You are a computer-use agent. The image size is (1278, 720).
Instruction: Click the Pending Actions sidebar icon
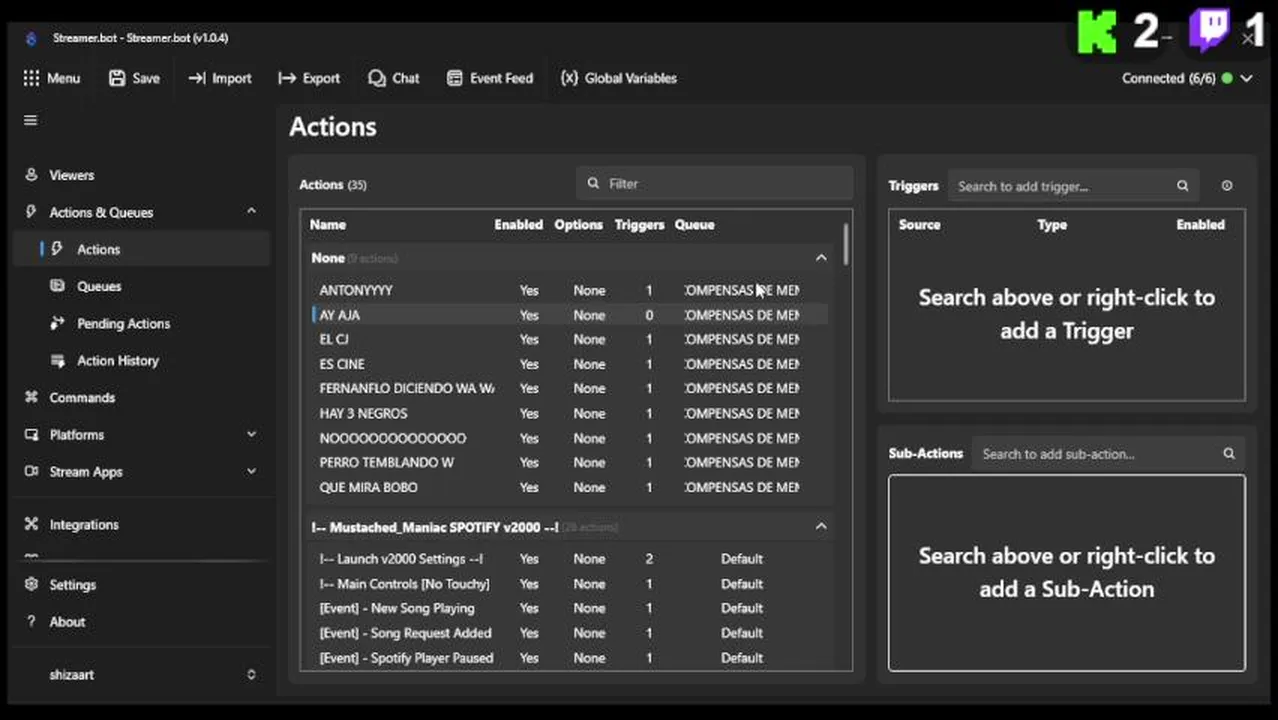[x=58, y=323]
